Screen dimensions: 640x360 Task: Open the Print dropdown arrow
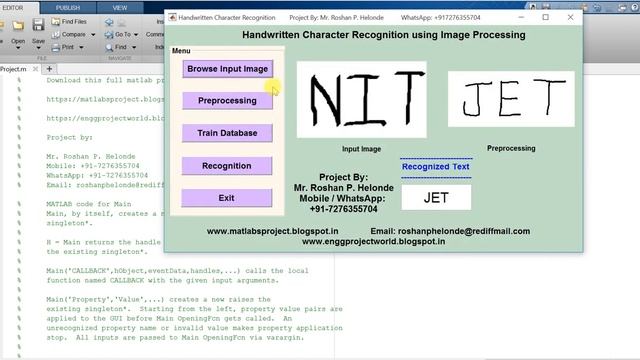tap(81, 47)
